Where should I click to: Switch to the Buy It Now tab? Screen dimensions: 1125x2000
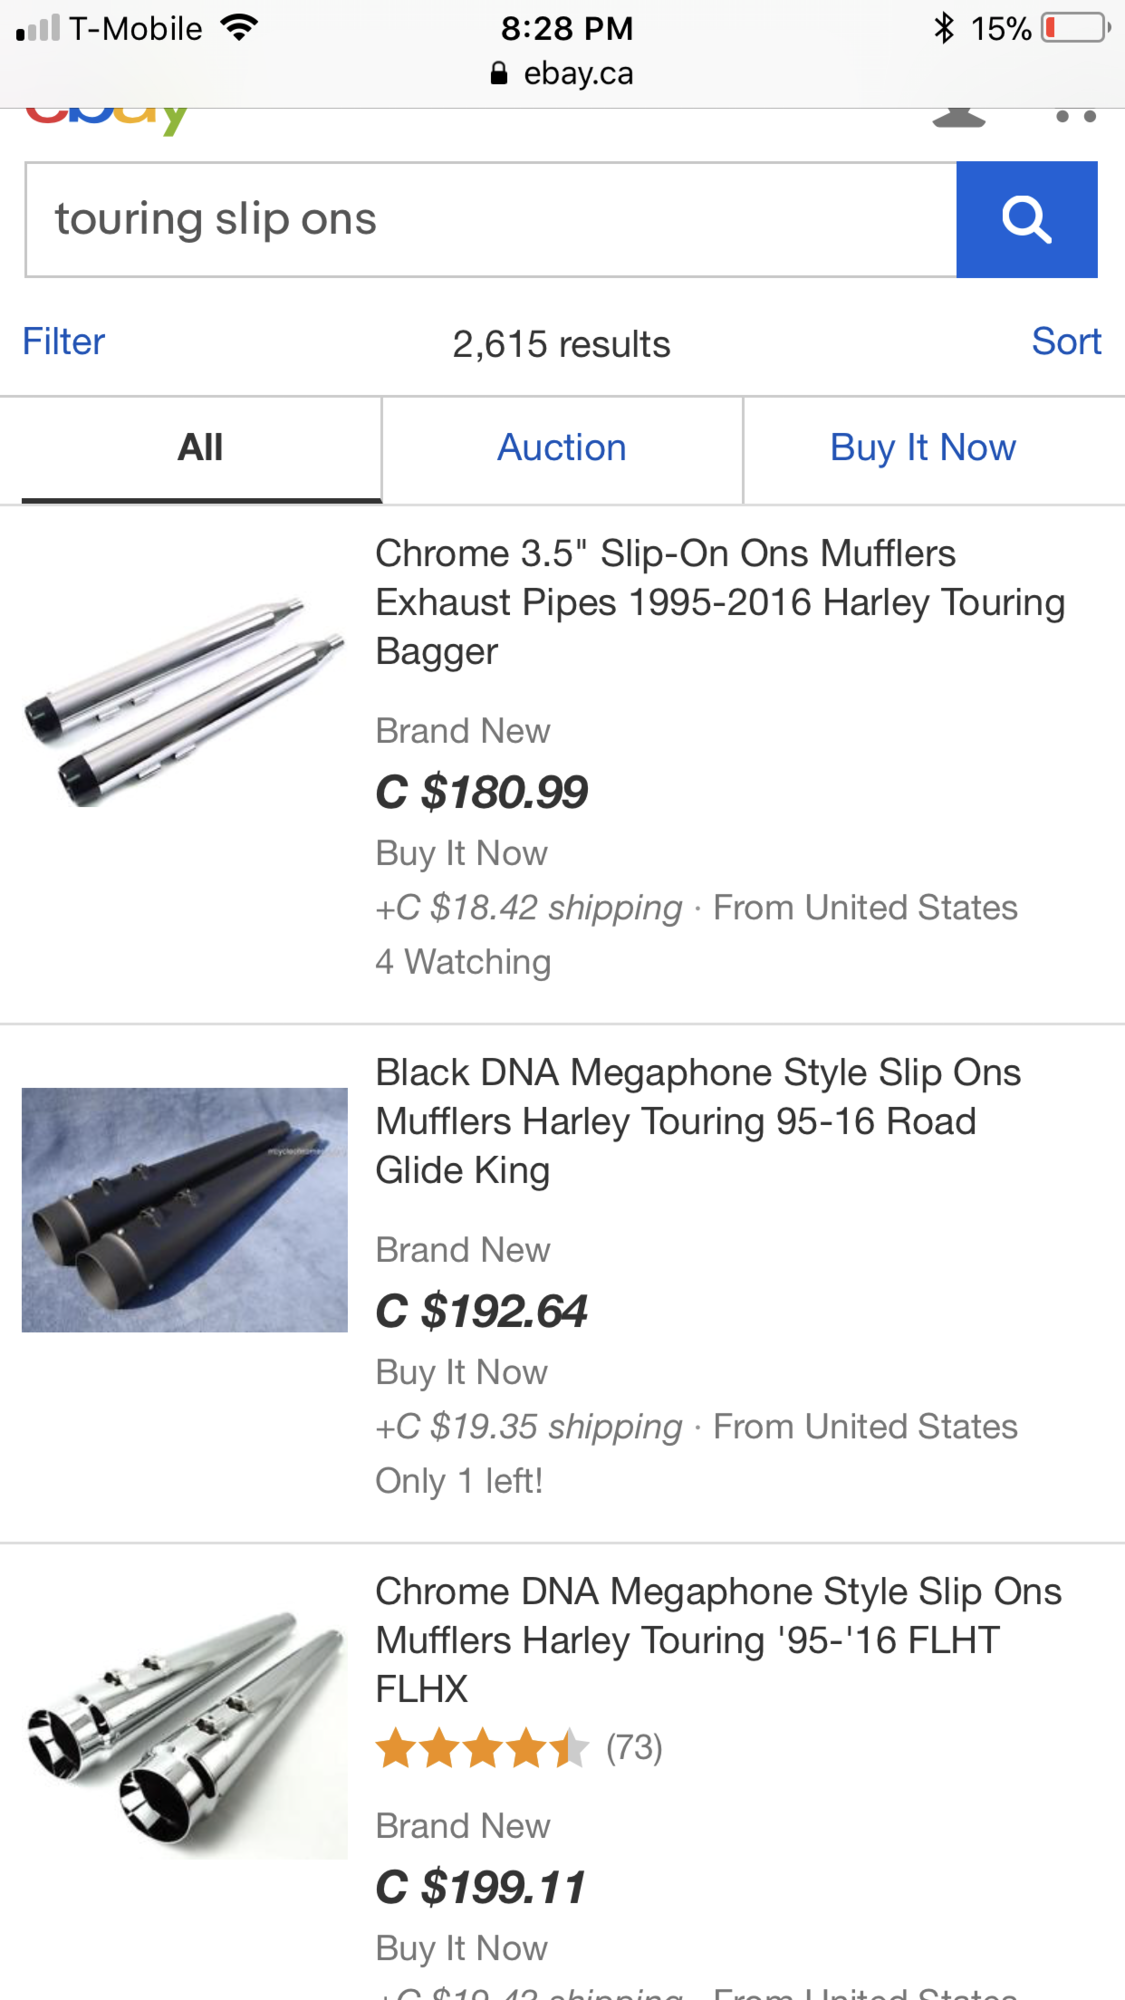pos(922,448)
